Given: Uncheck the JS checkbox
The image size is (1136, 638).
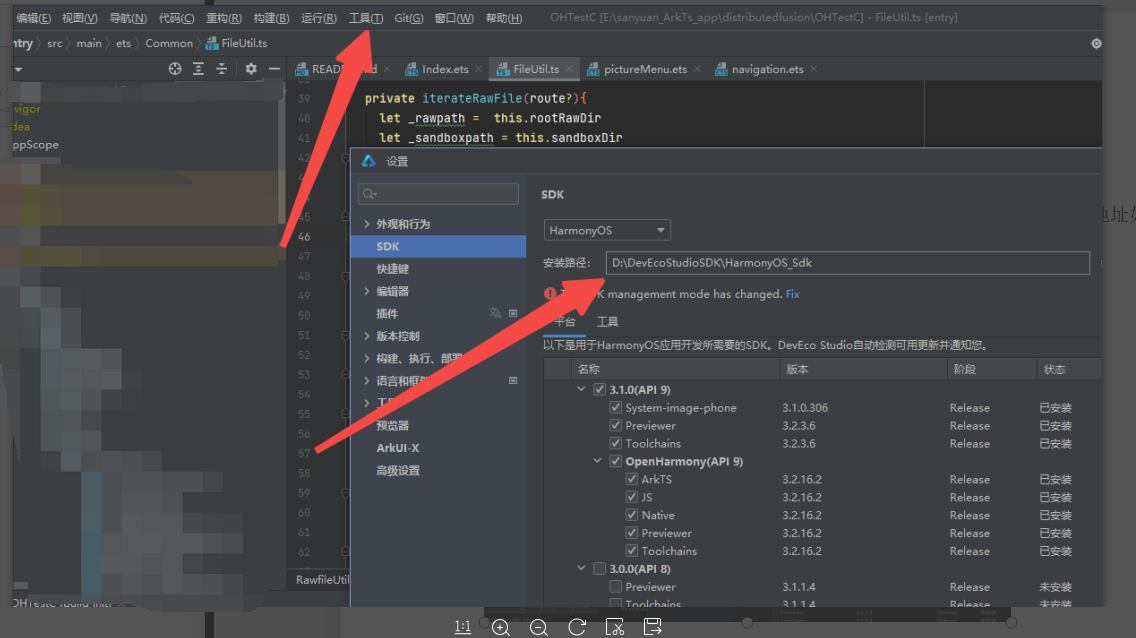Looking at the screenshot, I should tap(631, 497).
